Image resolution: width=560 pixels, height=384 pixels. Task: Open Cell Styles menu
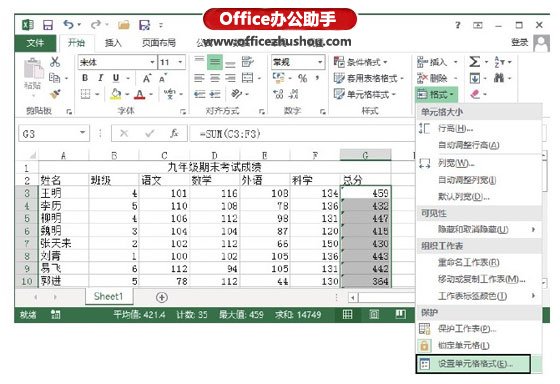click(x=365, y=94)
